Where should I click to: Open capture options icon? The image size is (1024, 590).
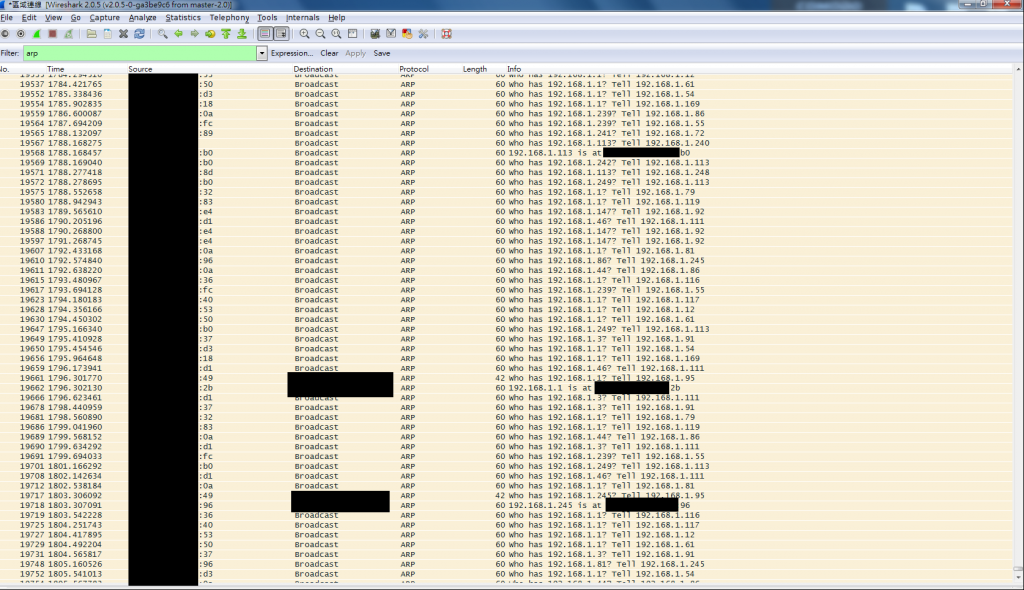click(21, 34)
